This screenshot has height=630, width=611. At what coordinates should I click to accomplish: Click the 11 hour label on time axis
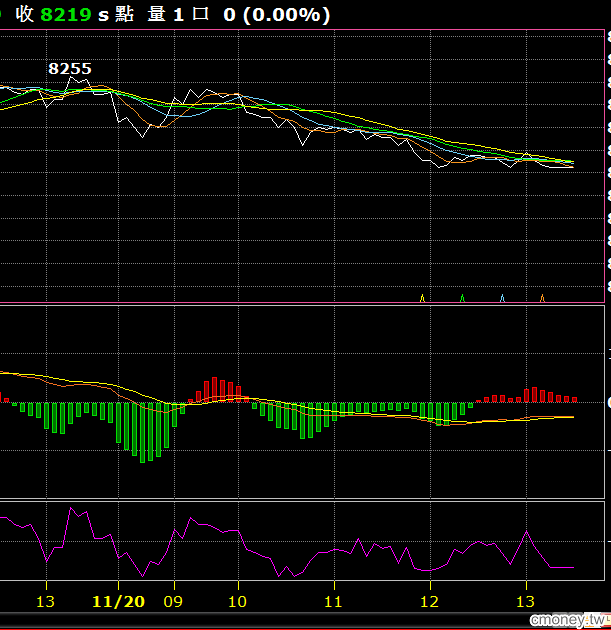(334, 602)
